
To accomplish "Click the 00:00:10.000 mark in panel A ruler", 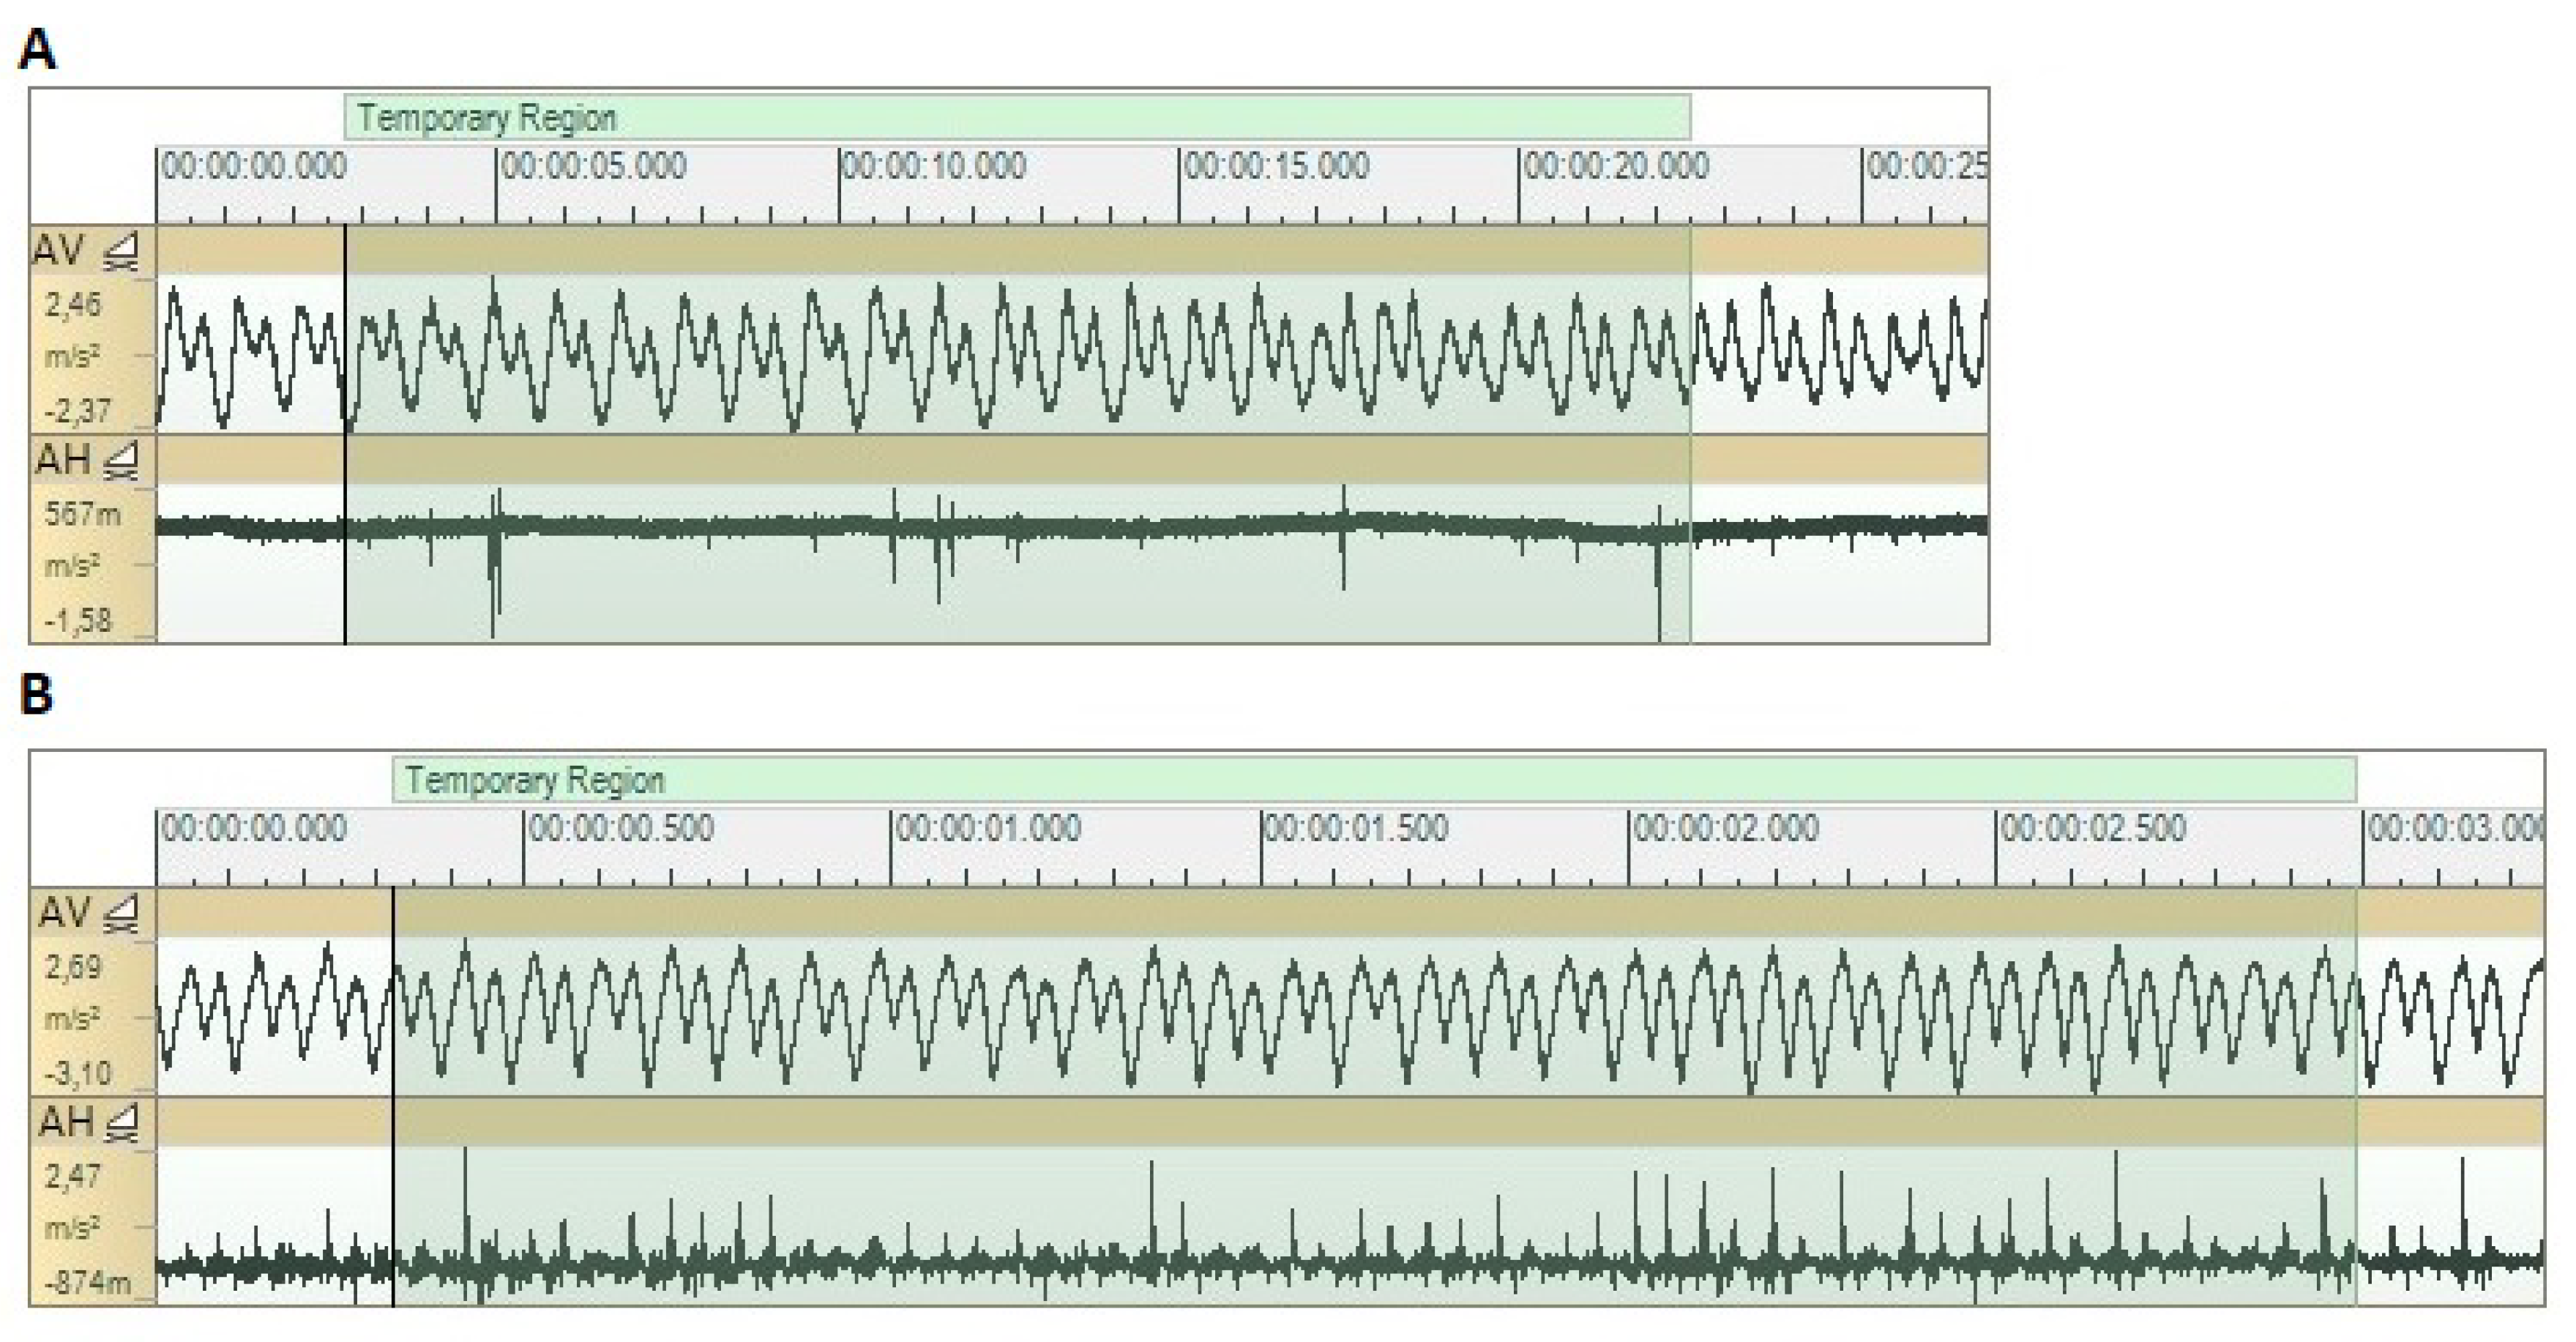I will tap(934, 166).
